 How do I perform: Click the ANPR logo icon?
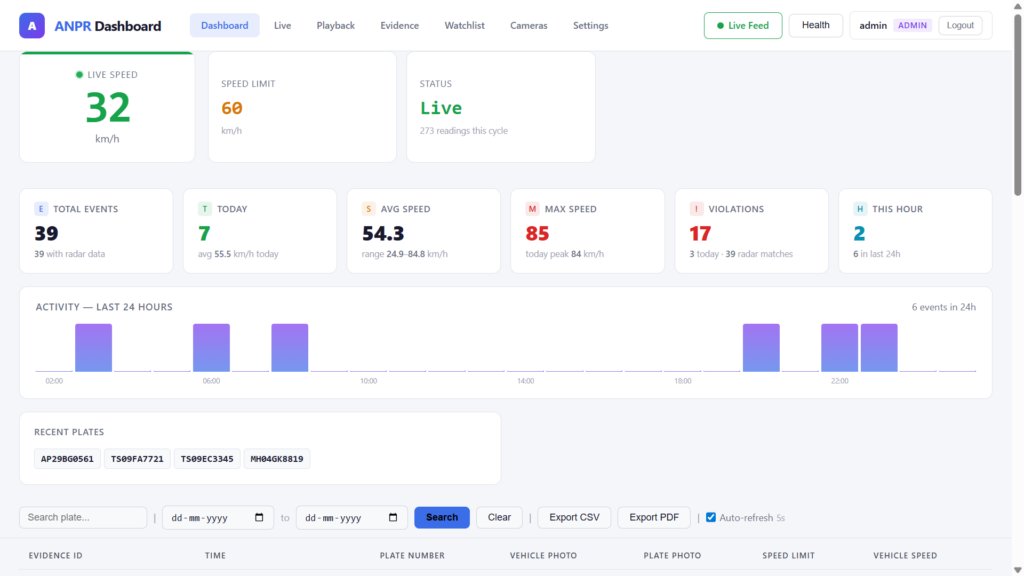[x=32, y=26]
